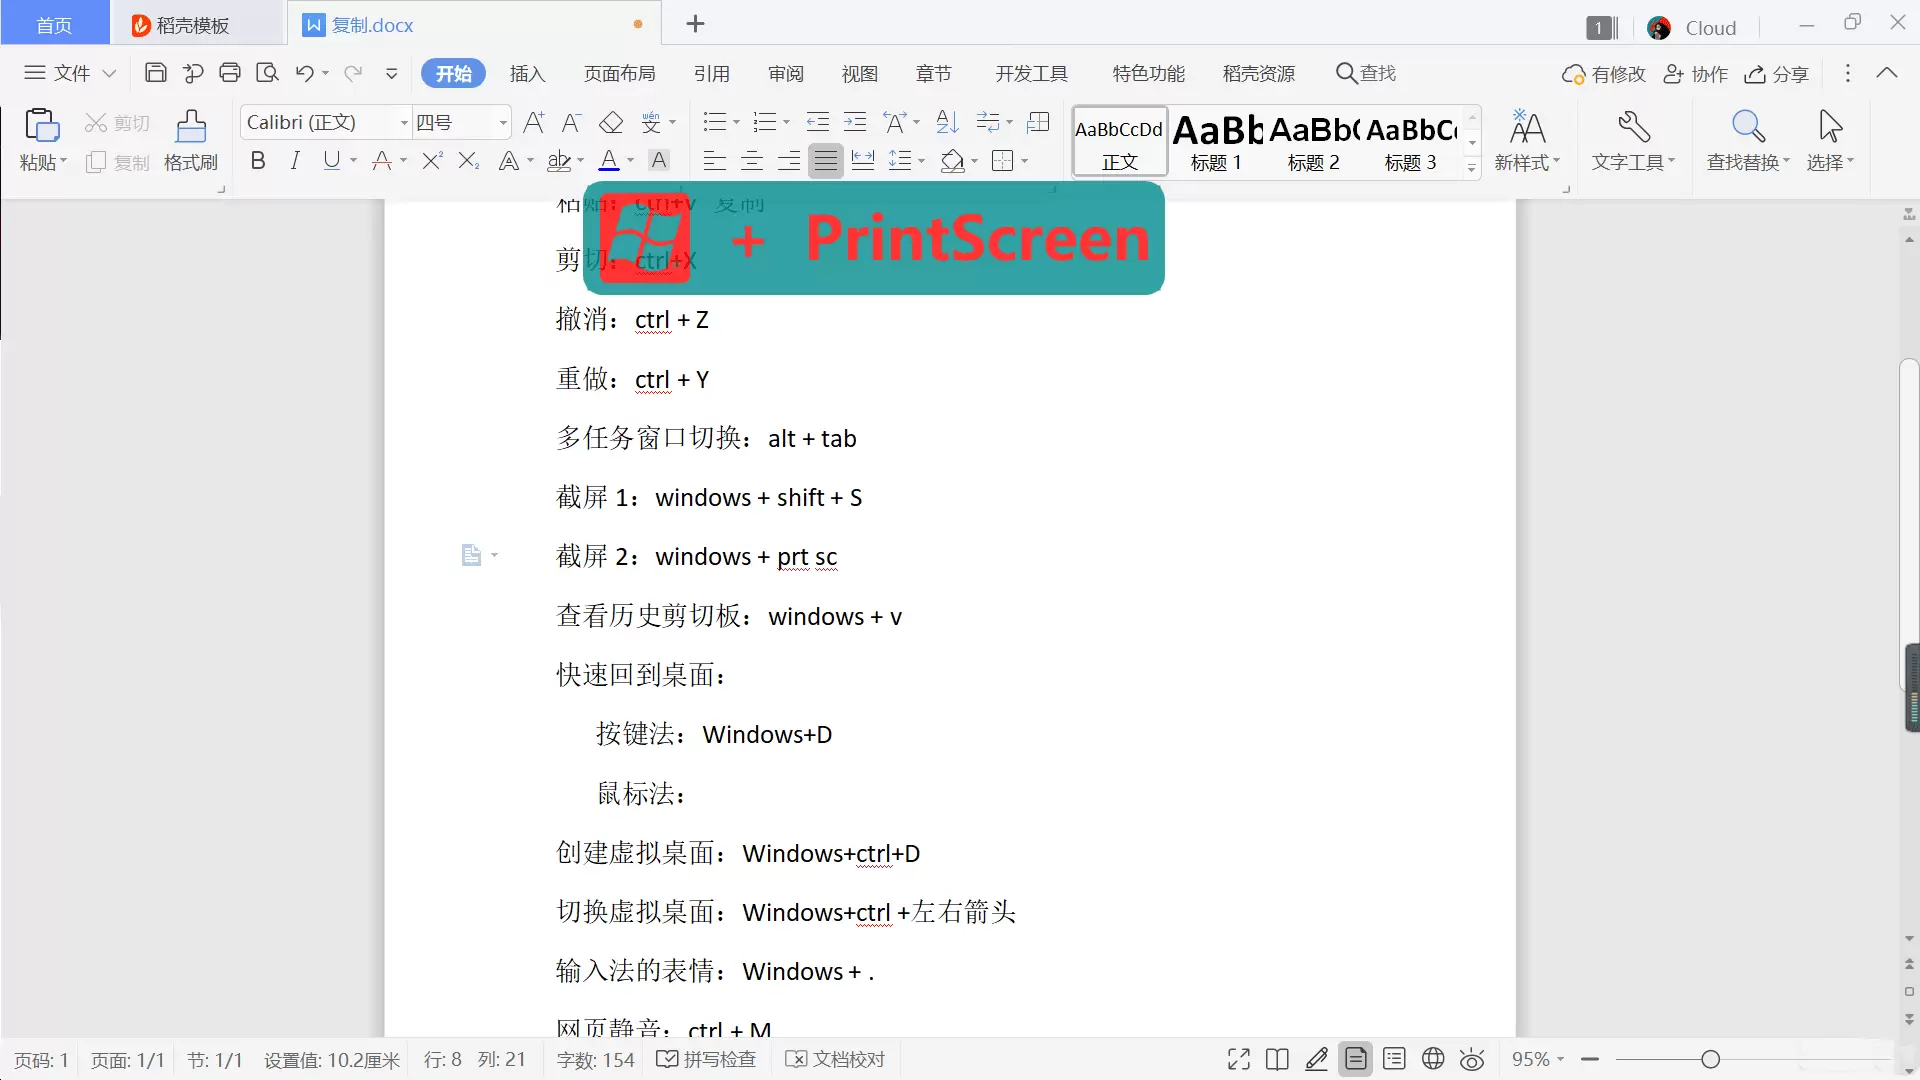The height and width of the screenshot is (1080, 1920).
Task: Toggle Italic formatting
Action: (295, 160)
